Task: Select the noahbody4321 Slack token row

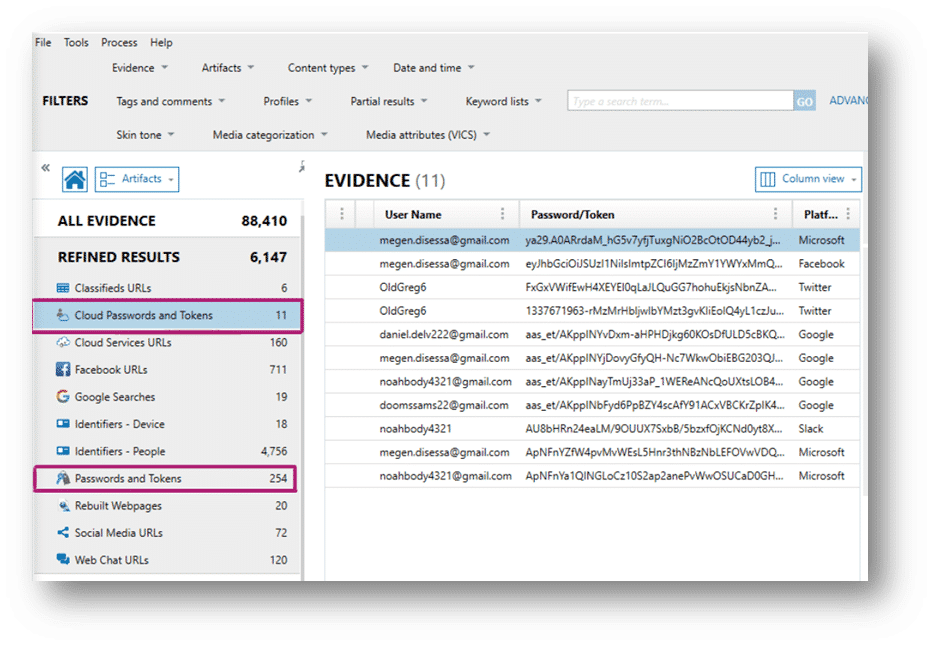Action: click(590, 429)
